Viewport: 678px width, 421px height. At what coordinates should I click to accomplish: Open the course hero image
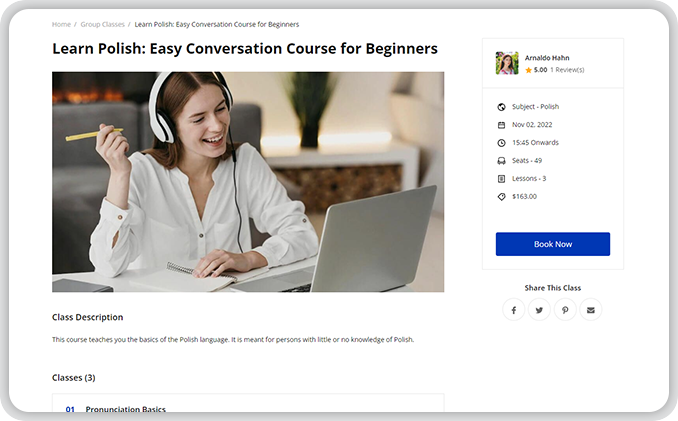click(248, 181)
